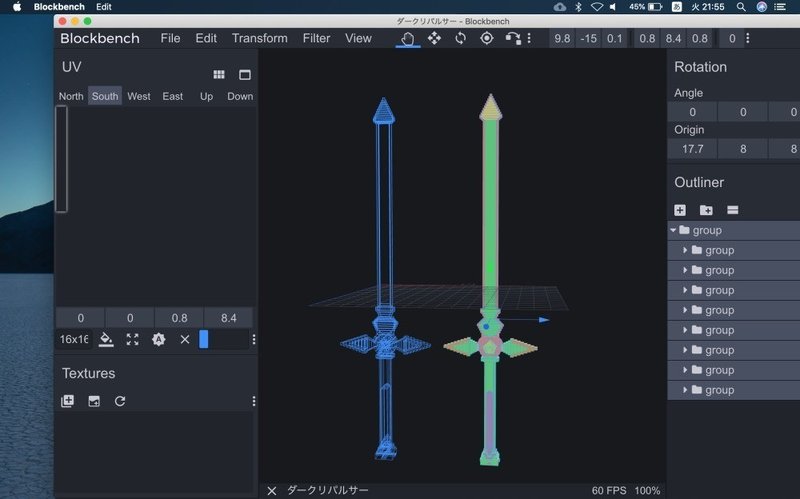Add a cube with the Outliner plus icon
This screenshot has height=499, width=800.
(x=680, y=210)
